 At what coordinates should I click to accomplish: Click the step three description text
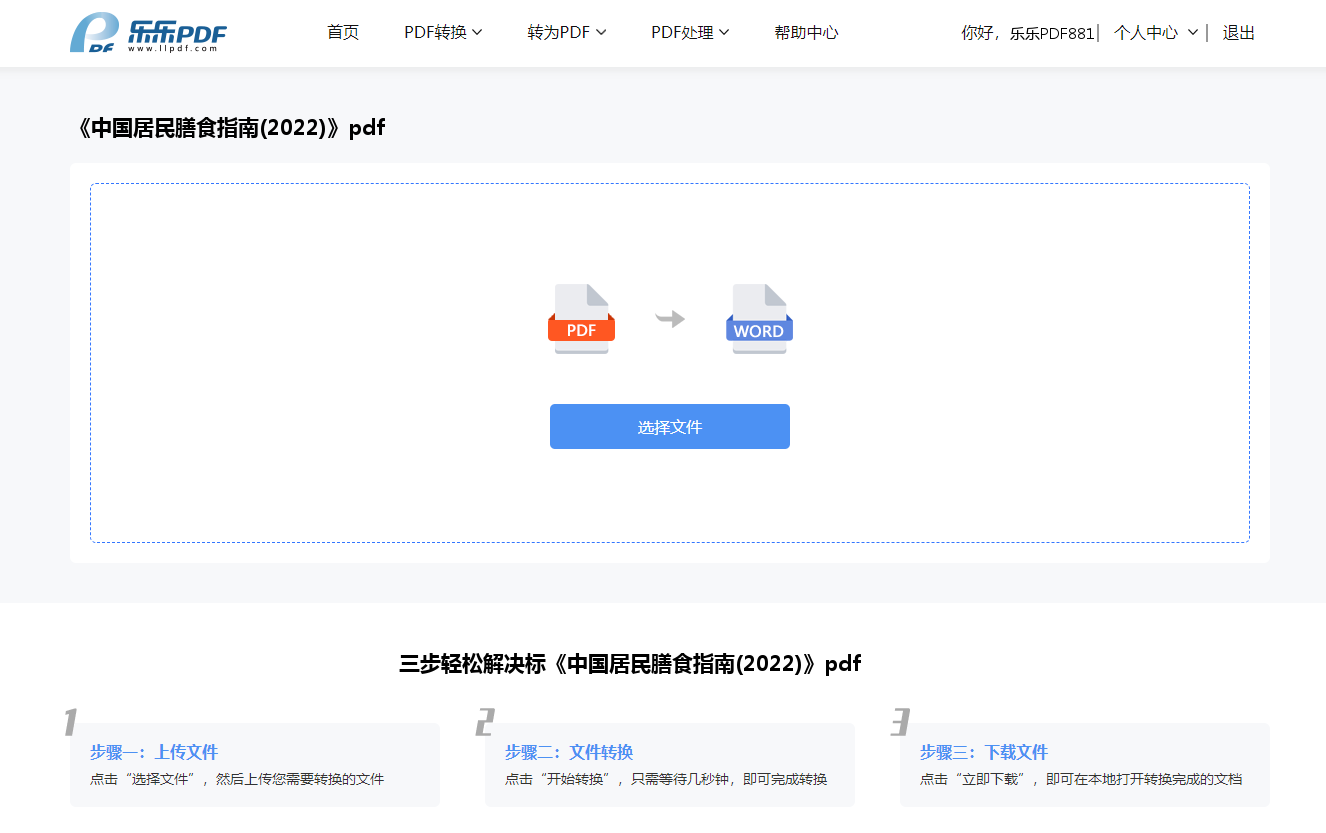[1081, 779]
